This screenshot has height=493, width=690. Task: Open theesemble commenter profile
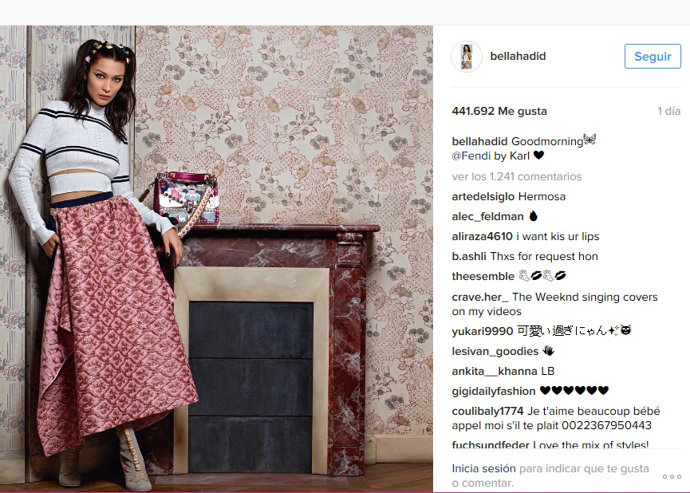(483, 276)
